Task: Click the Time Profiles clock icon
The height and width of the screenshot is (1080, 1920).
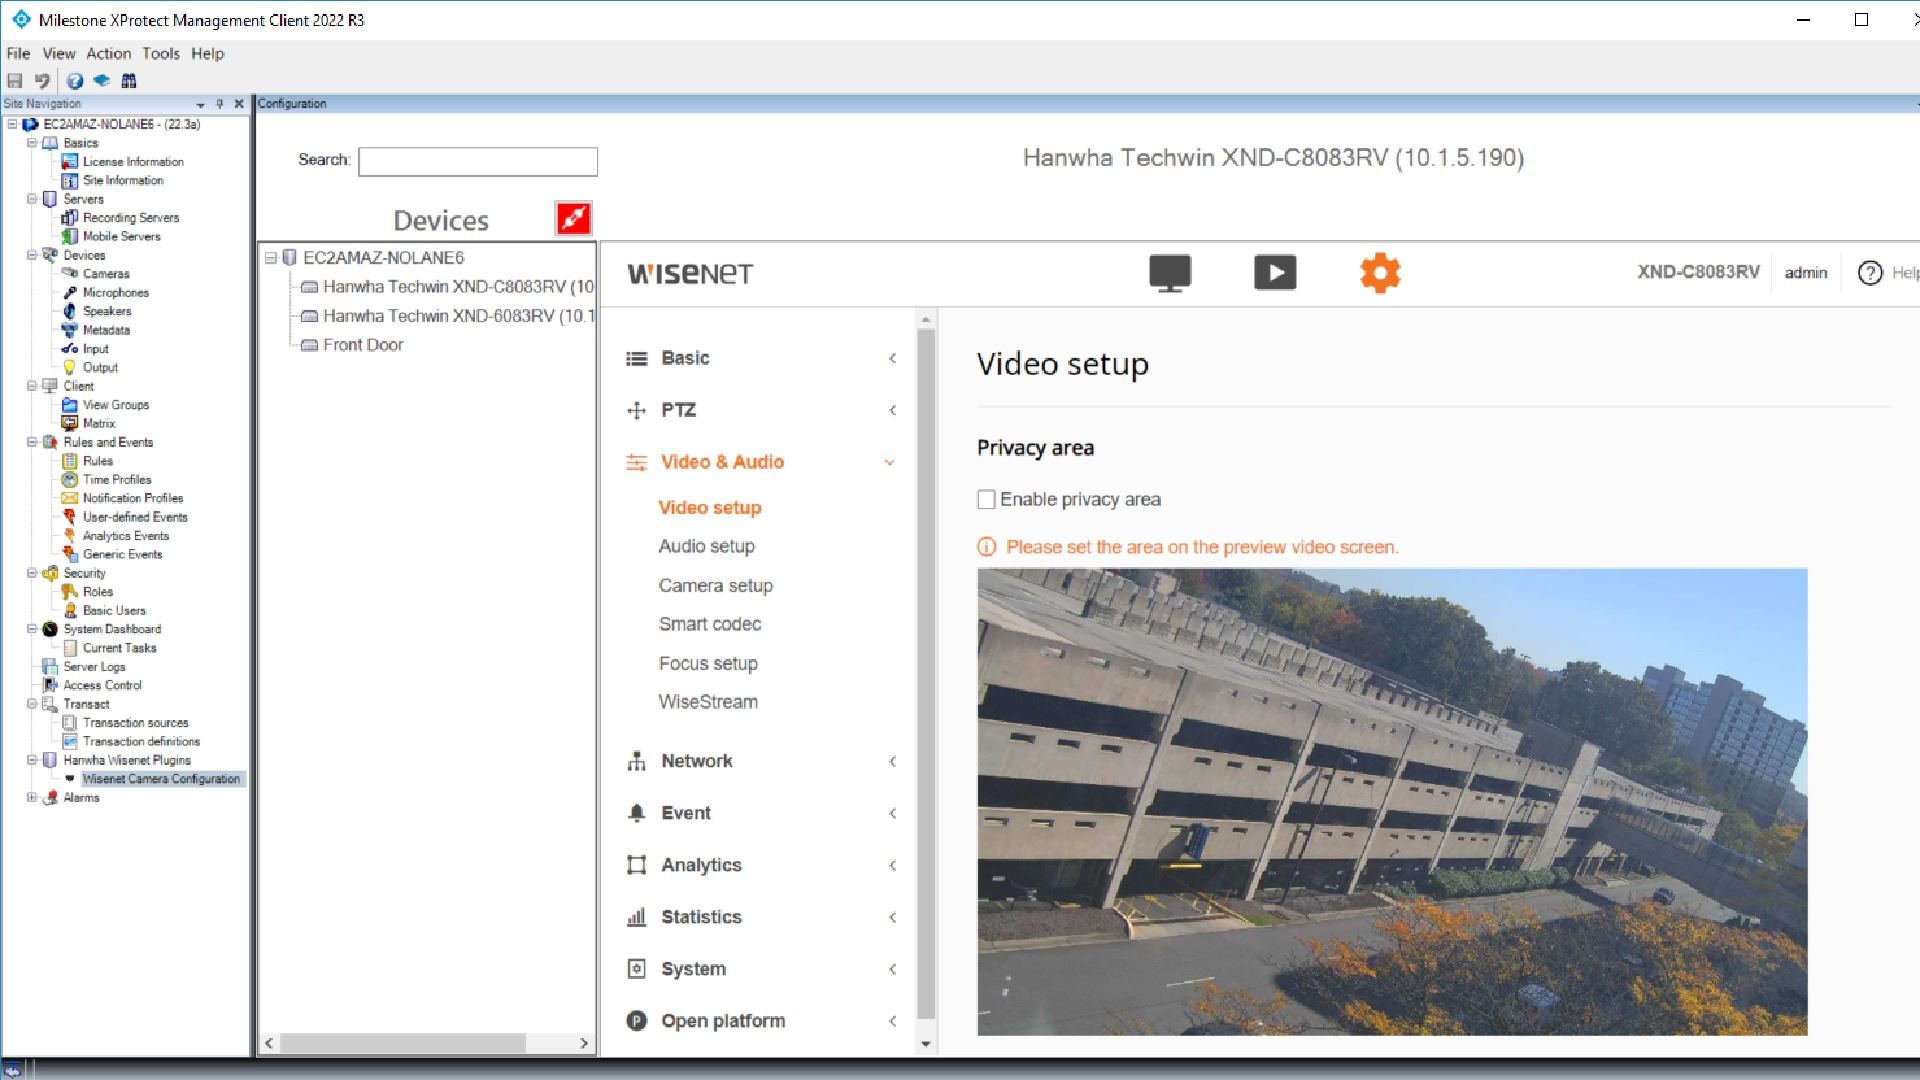Action: (x=70, y=479)
